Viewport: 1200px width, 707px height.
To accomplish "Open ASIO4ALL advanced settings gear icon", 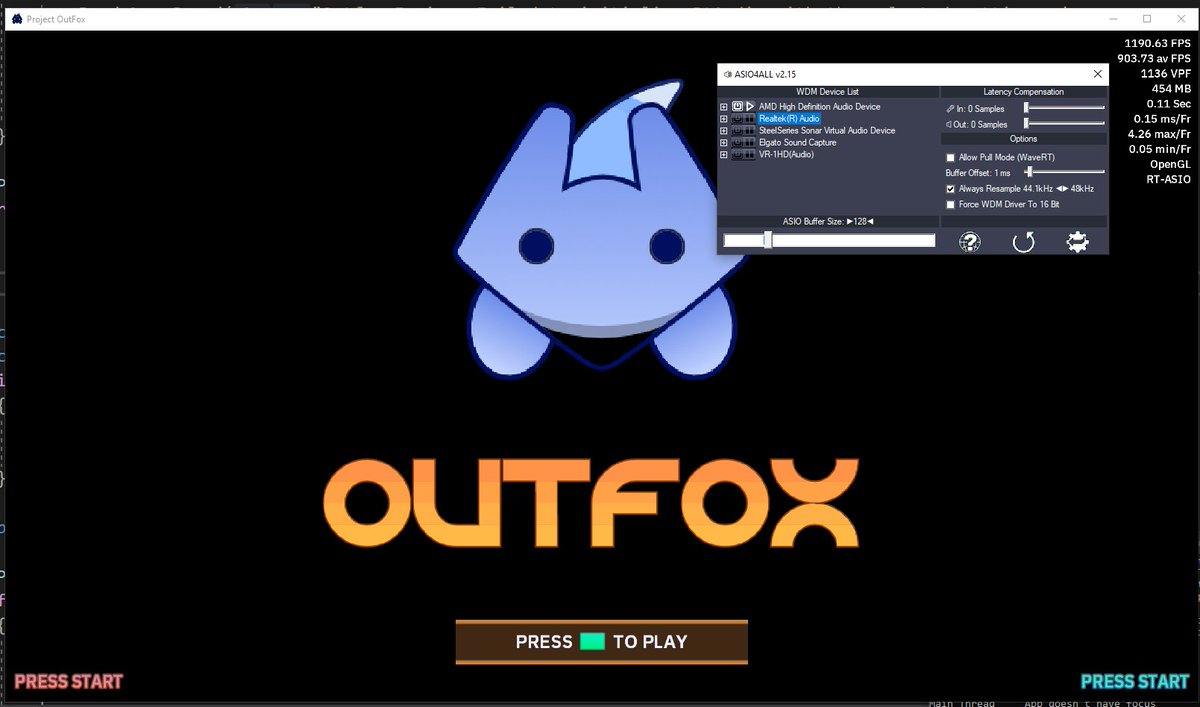I will tap(1078, 241).
